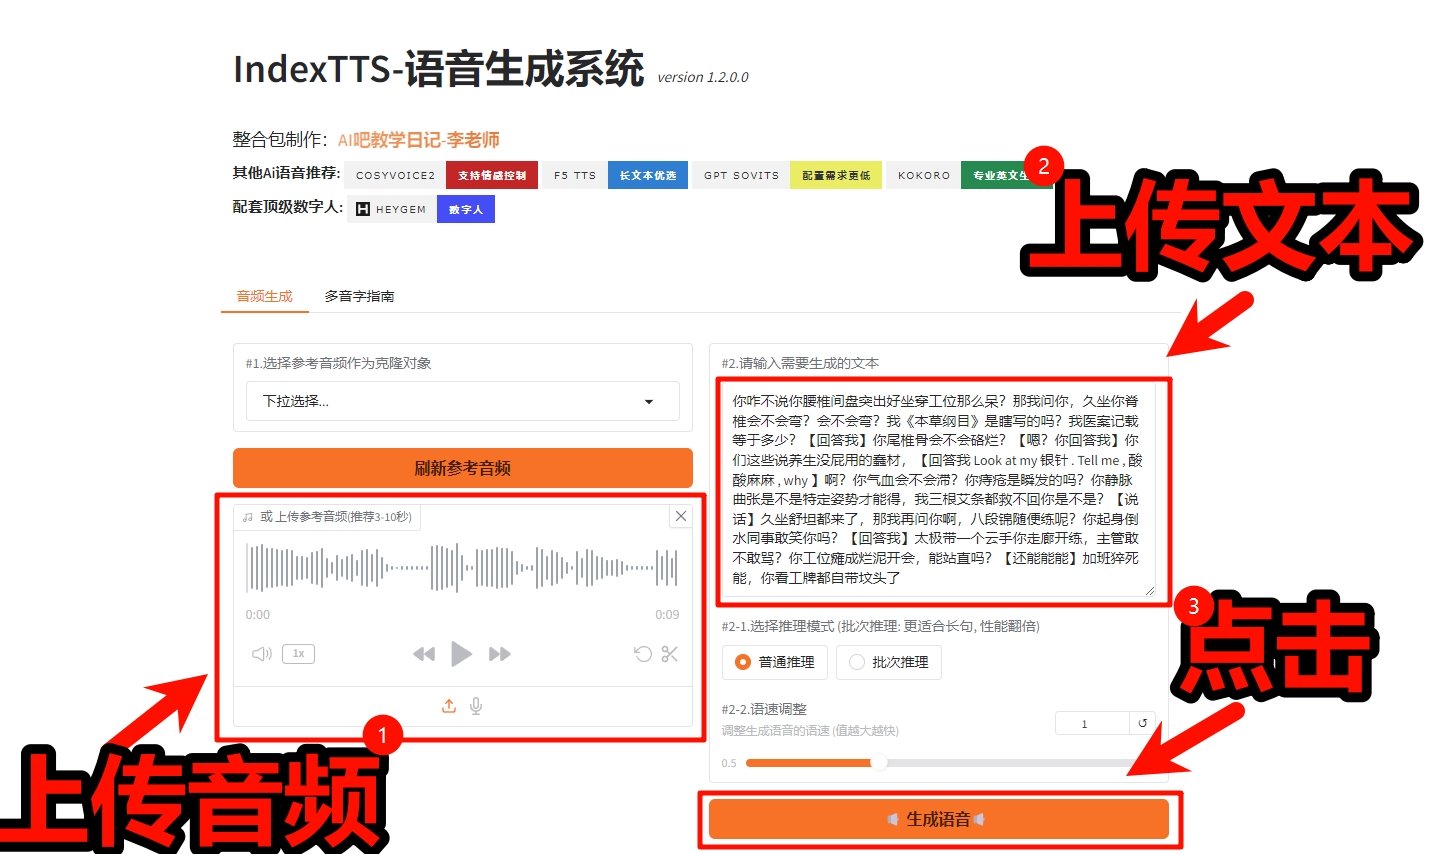Click the fast-forward icon in audio player
1445x854 pixels.
coord(499,653)
